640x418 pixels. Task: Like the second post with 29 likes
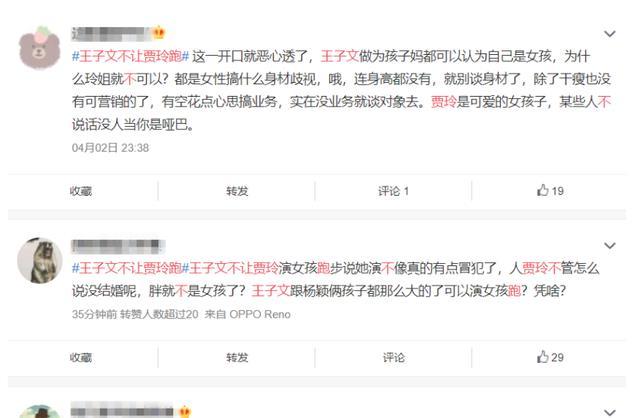(x=550, y=357)
